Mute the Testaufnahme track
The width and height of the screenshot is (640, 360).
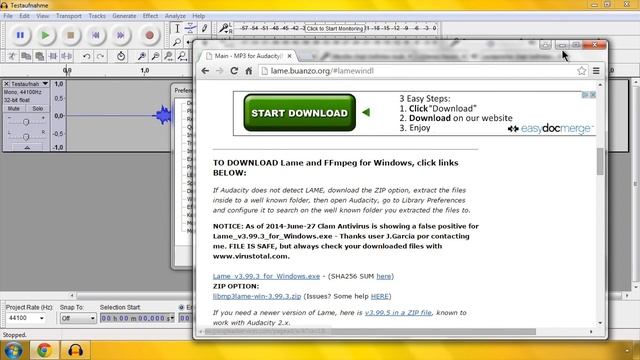pyautogui.click(x=13, y=109)
